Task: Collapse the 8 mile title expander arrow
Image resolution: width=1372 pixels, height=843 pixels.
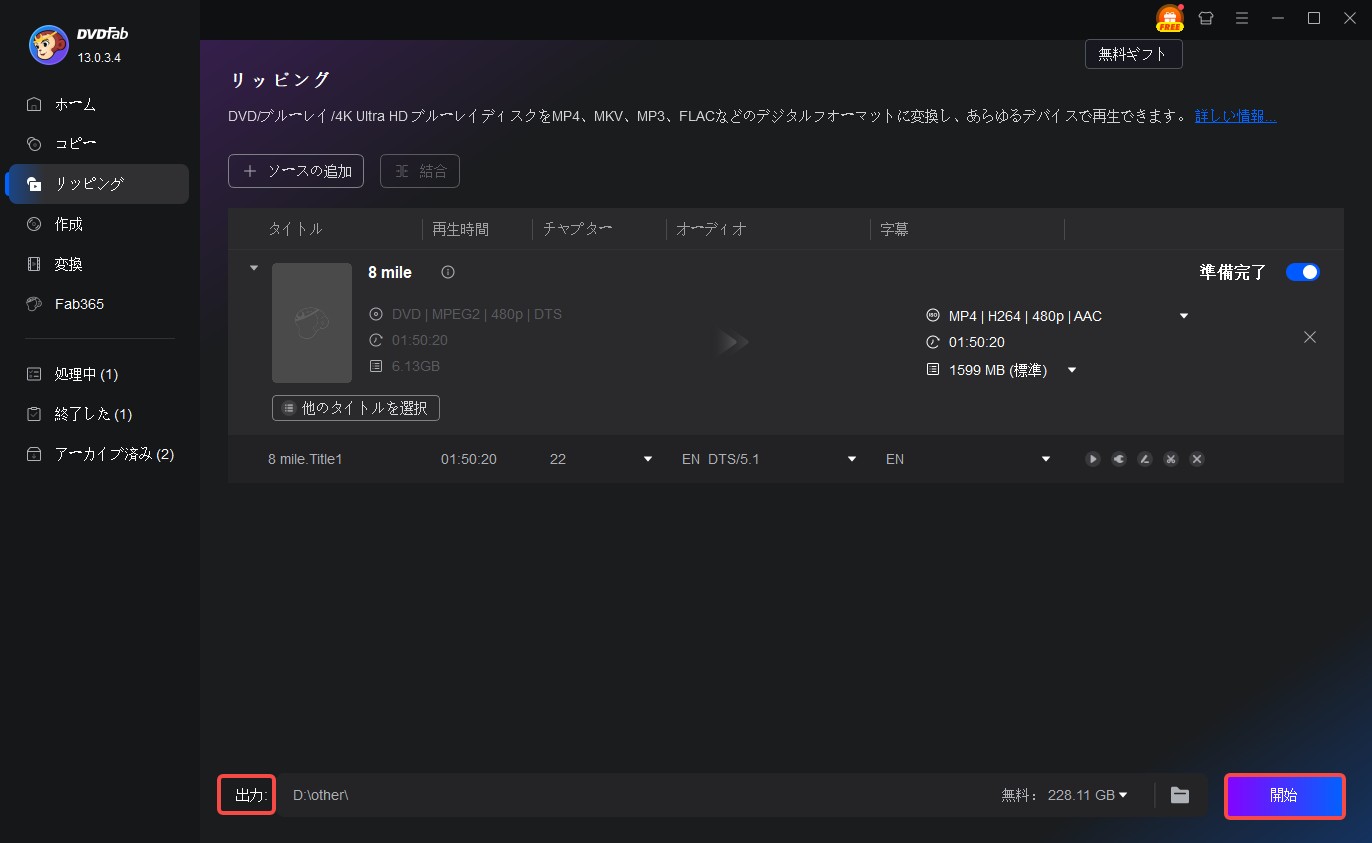Action: pyautogui.click(x=253, y=268)
